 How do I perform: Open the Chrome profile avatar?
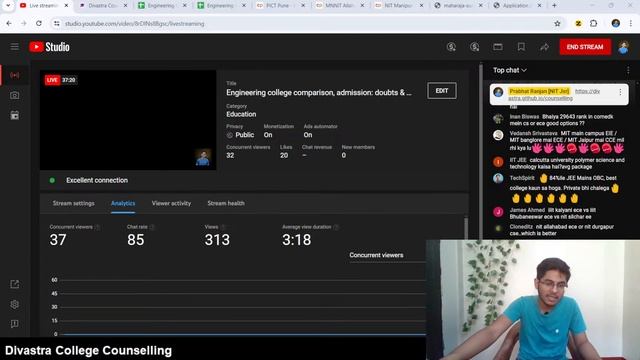(616, 24)
